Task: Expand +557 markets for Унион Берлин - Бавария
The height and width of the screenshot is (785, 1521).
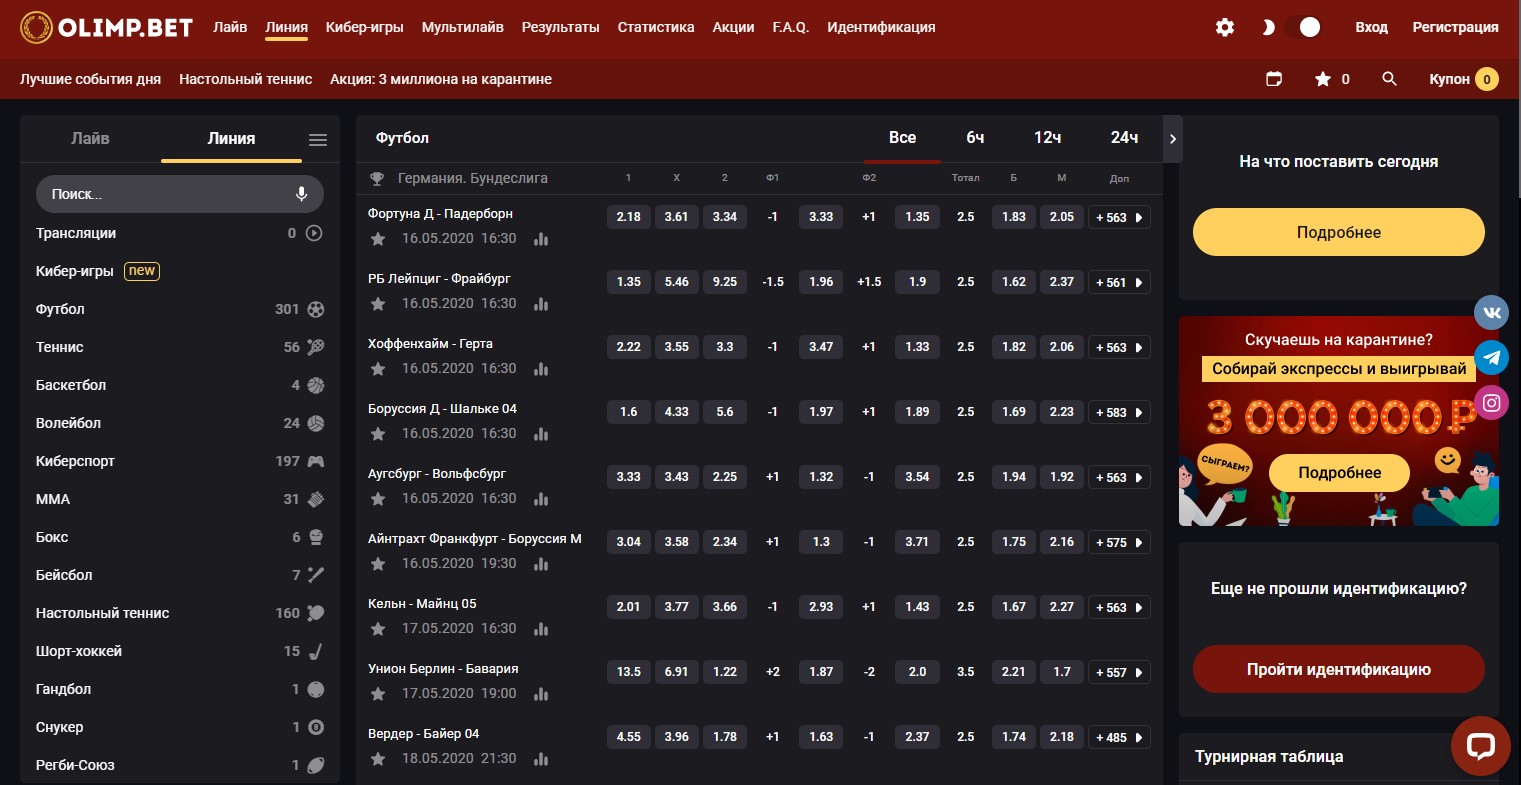Action: [1118, 672]
